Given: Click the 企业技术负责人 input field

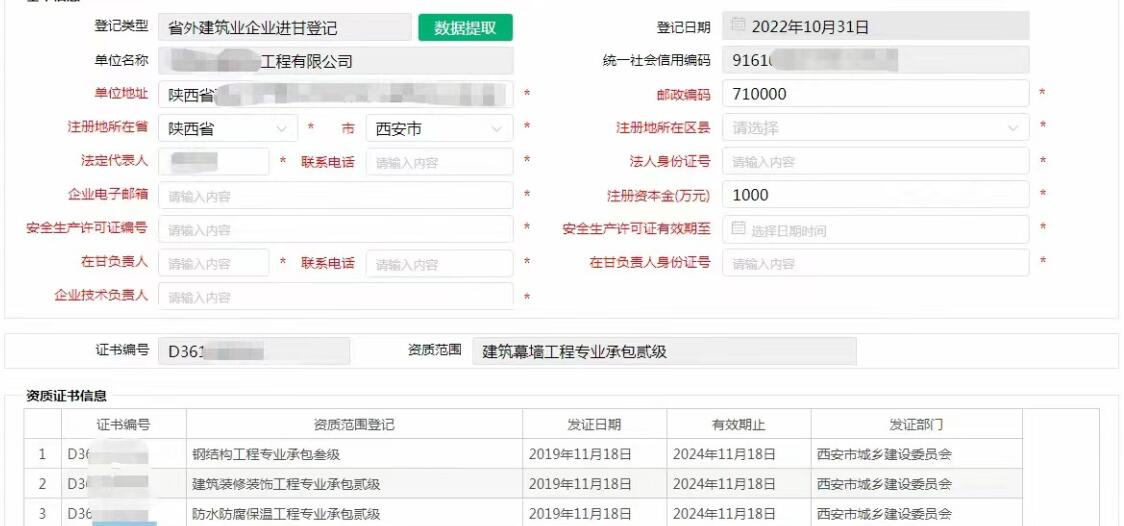Looking at the screenshot, I should coord(335,297).
